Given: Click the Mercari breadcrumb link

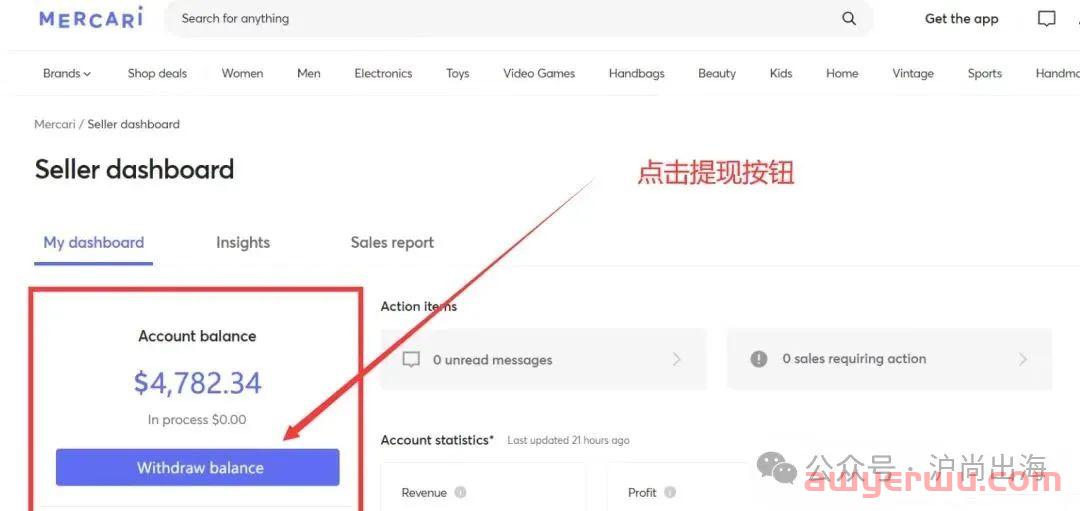Looking at the screenshot, I should tap(54, 124).
